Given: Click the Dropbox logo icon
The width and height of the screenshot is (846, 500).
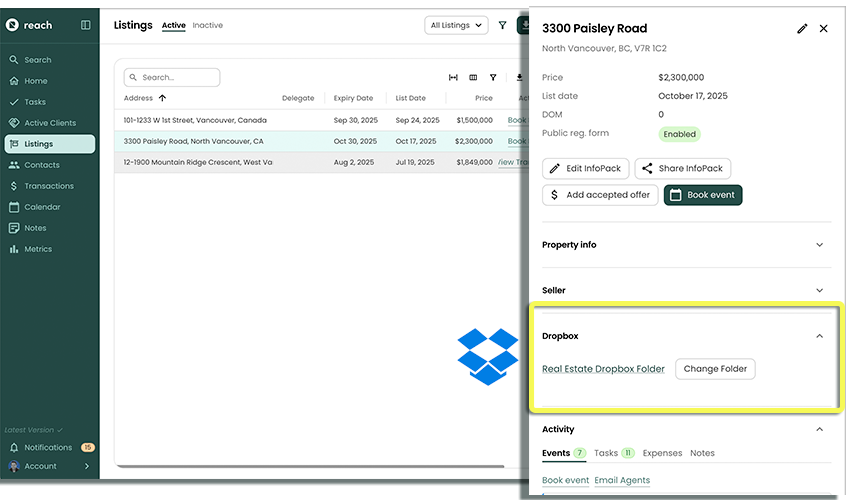Looking at the screenshot, I should pyautogui.click(x=487, y=356).
